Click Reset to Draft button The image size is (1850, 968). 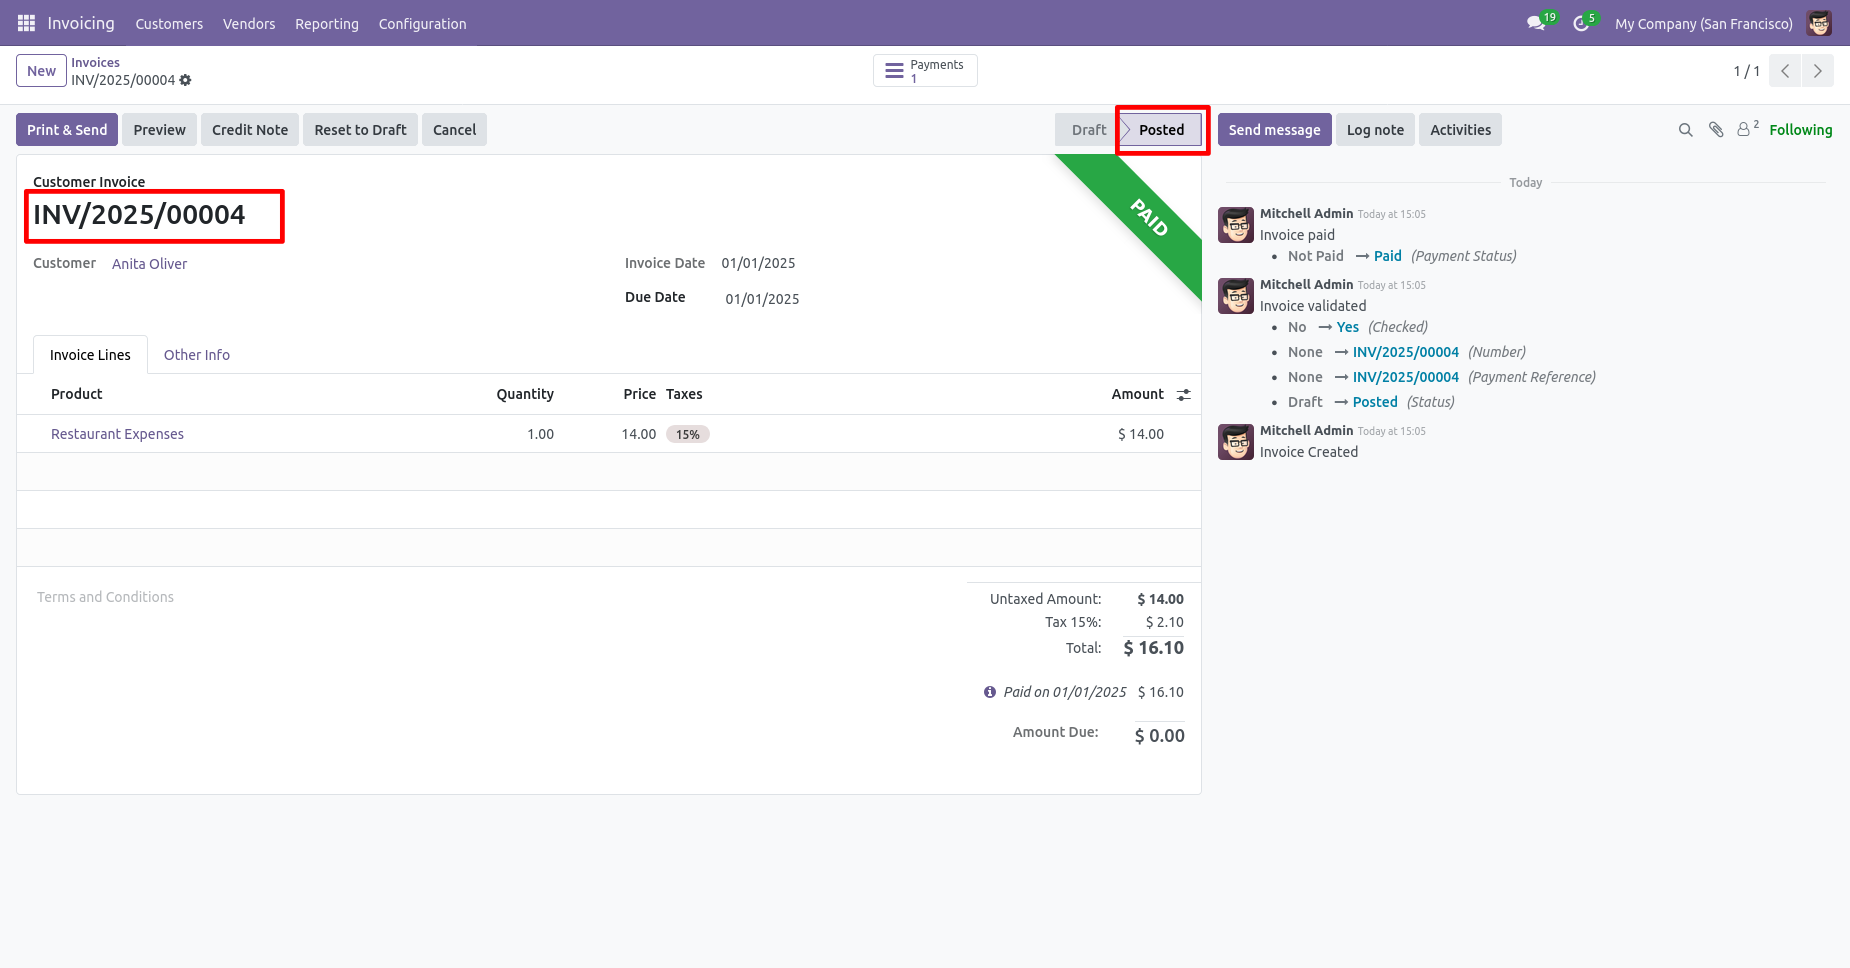(360, 130)
